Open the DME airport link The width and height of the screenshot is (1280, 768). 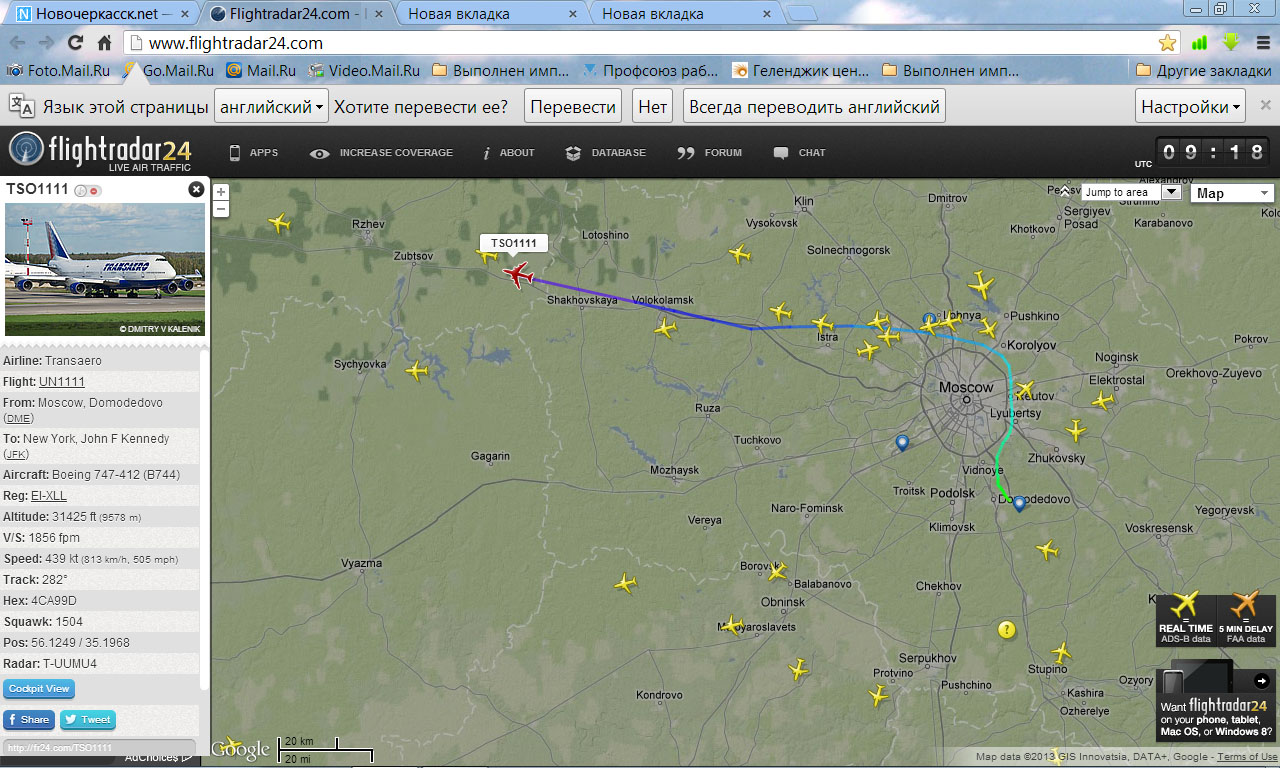click(x=19, y=418)
